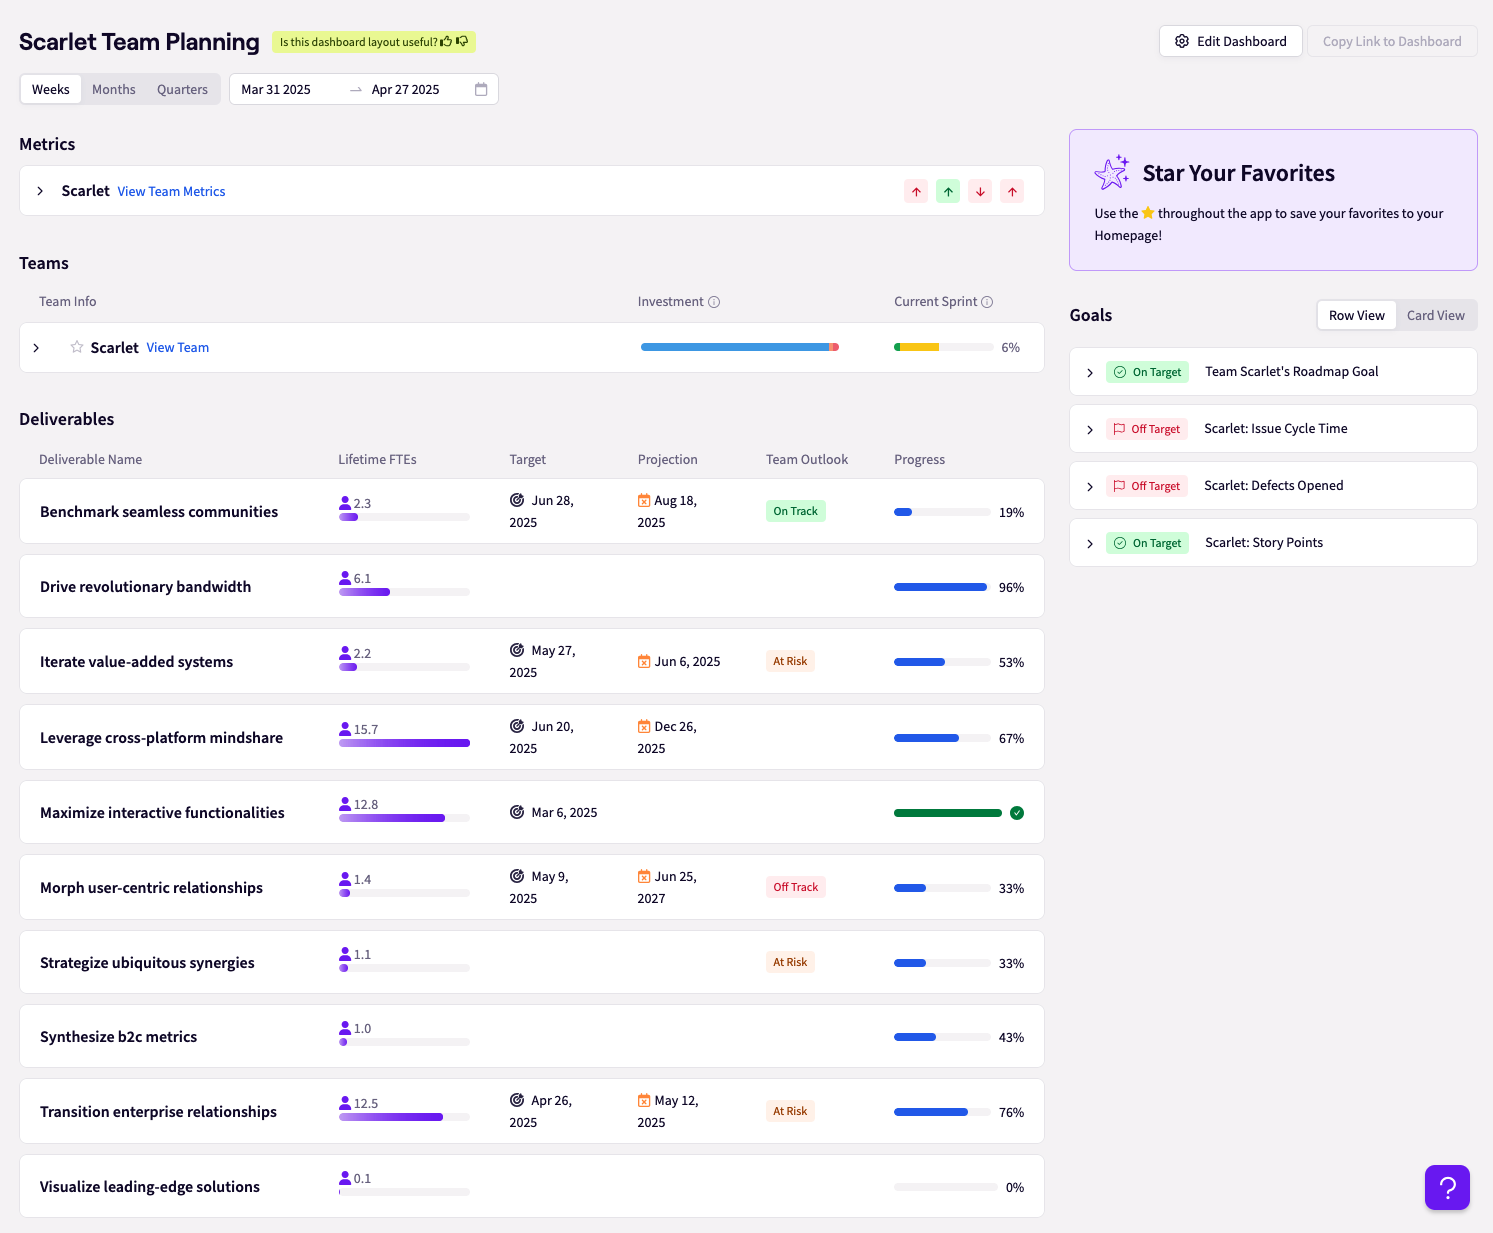Open the help question mark button
Image resolution: width=1493 pixels, height=1233 pixels.
coord(1447,1187)
